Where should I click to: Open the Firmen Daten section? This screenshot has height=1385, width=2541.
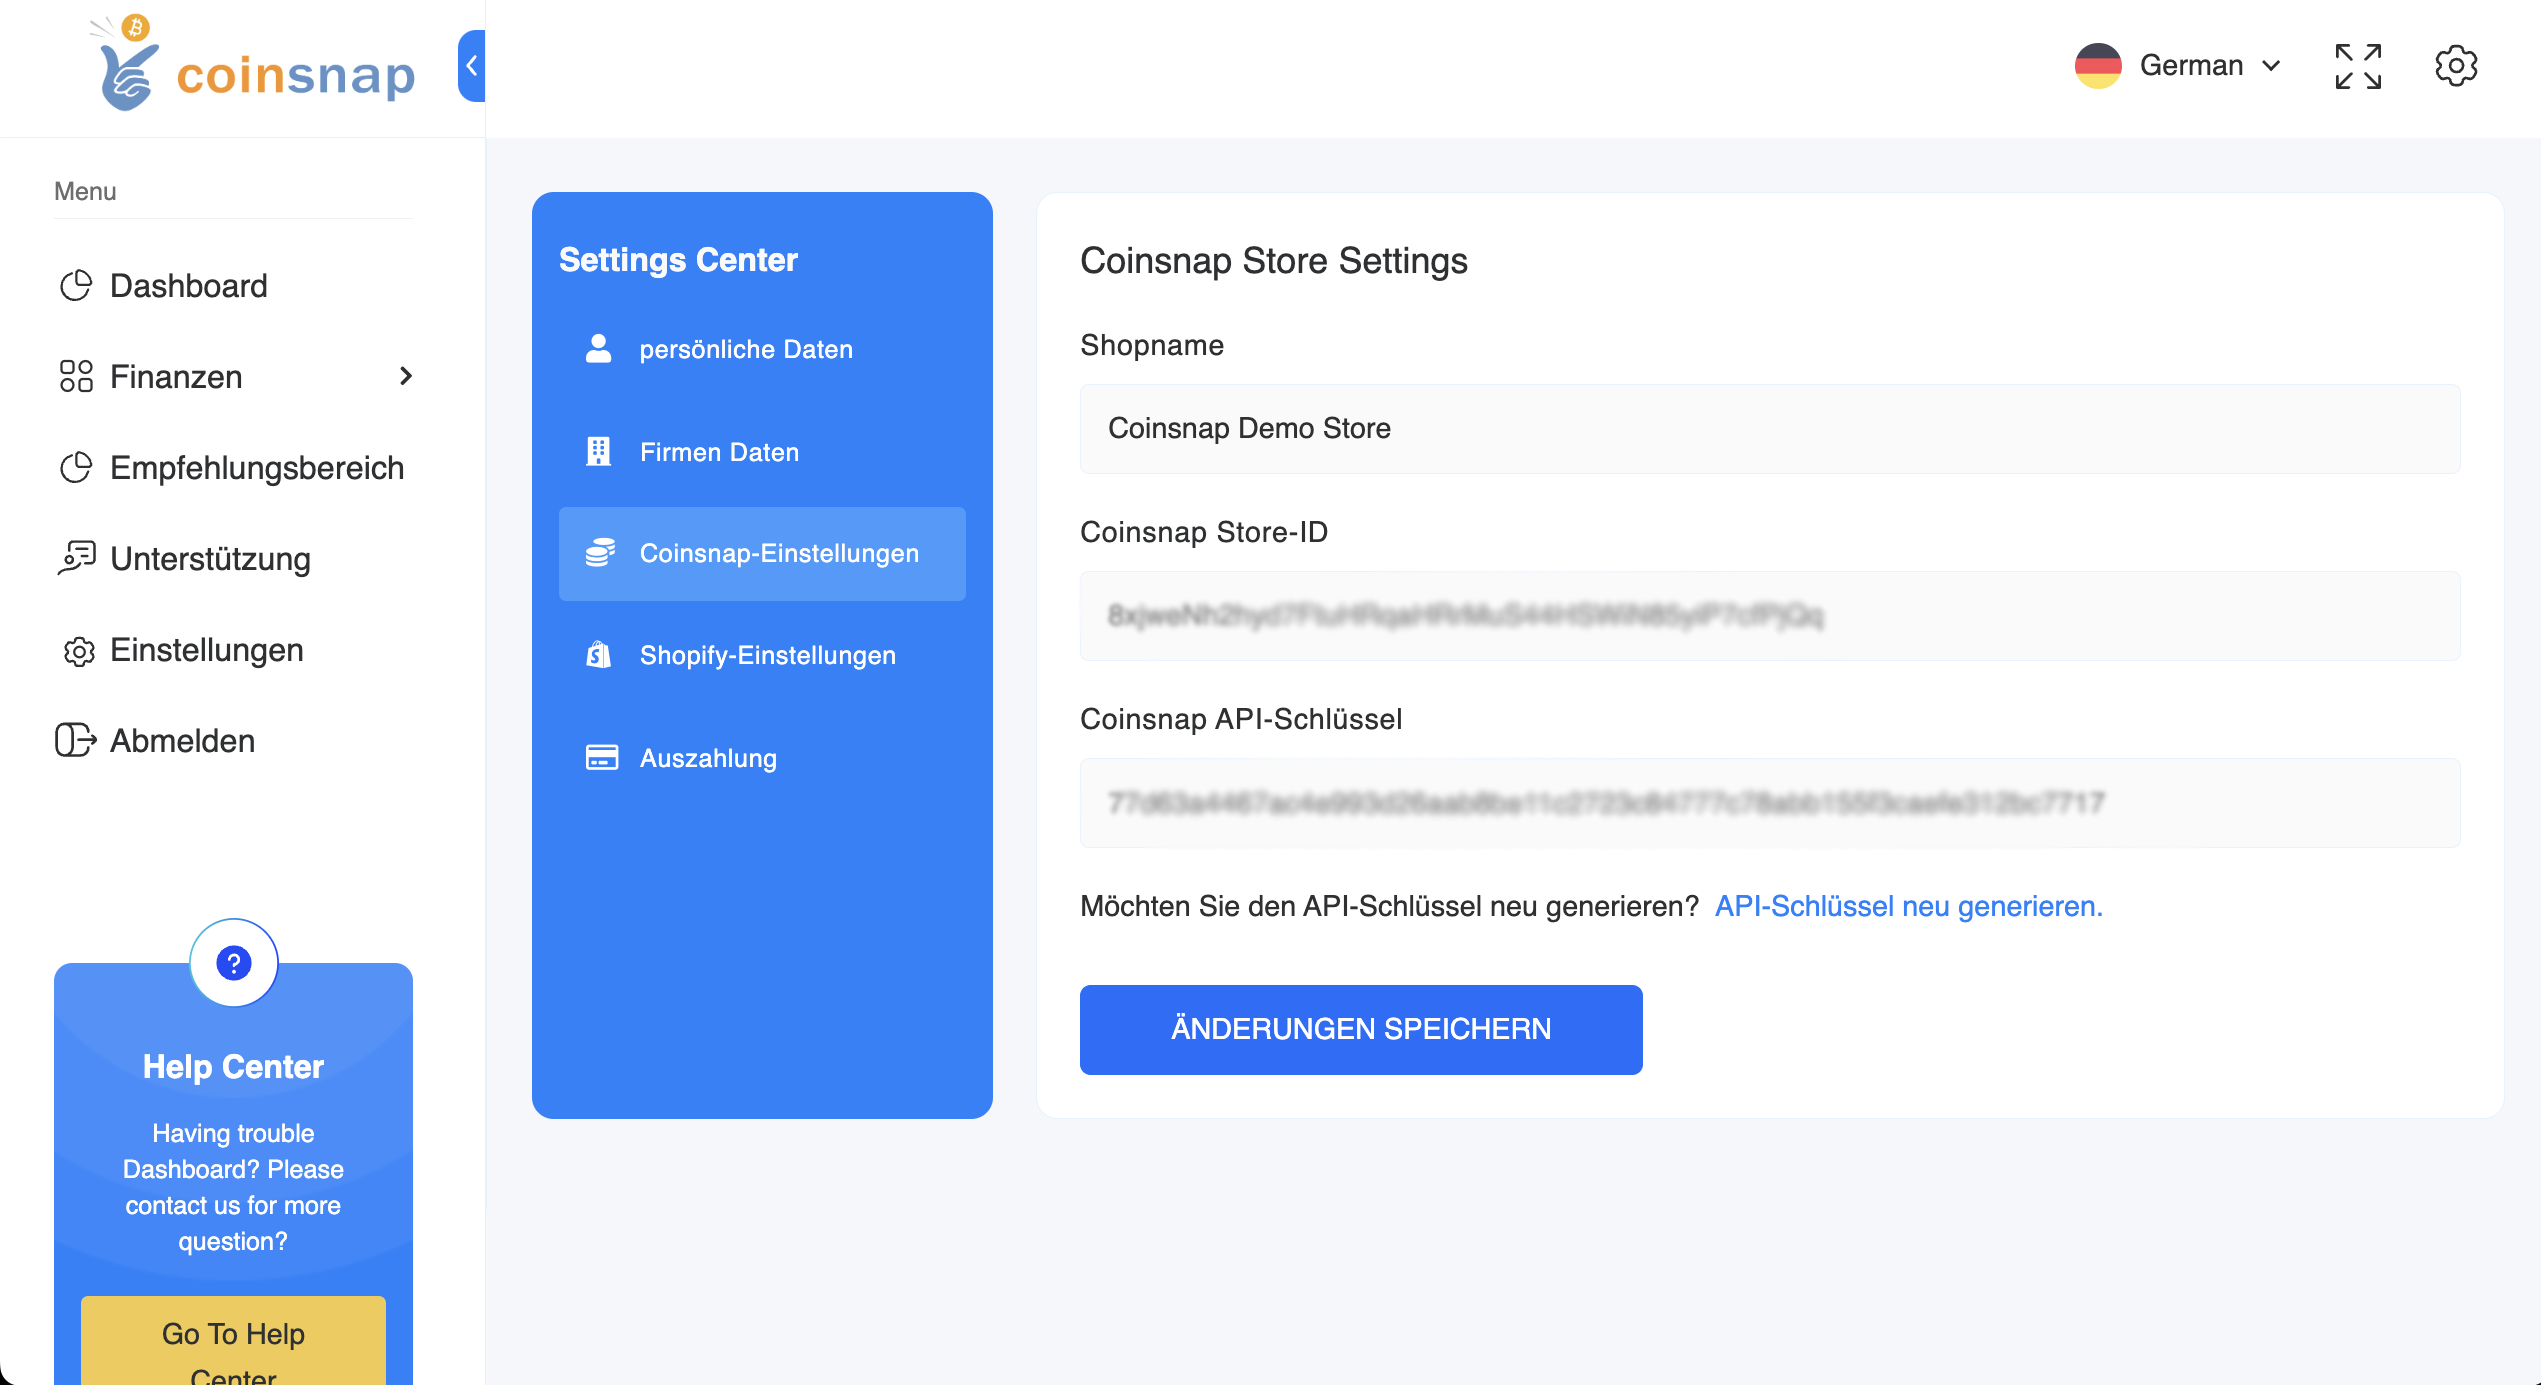pyautogui.click(x=718, y=452)
